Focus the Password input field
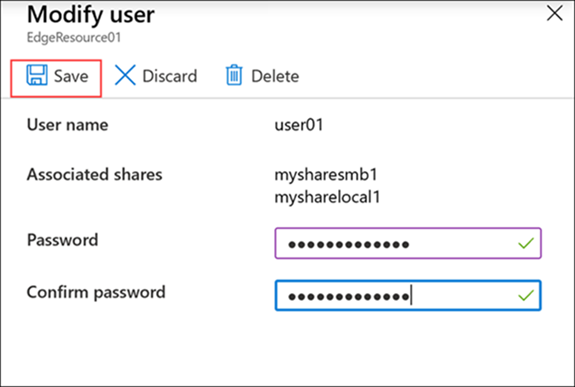 coord(408,243)
